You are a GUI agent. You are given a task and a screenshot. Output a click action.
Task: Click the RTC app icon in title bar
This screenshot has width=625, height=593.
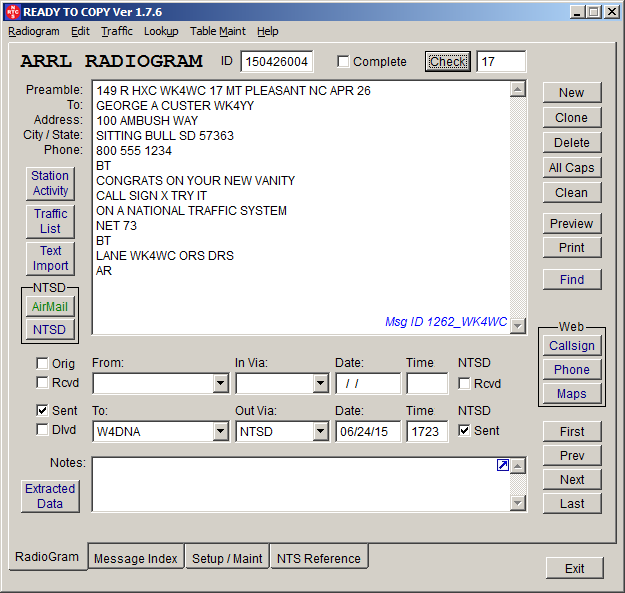pos(12,12)
